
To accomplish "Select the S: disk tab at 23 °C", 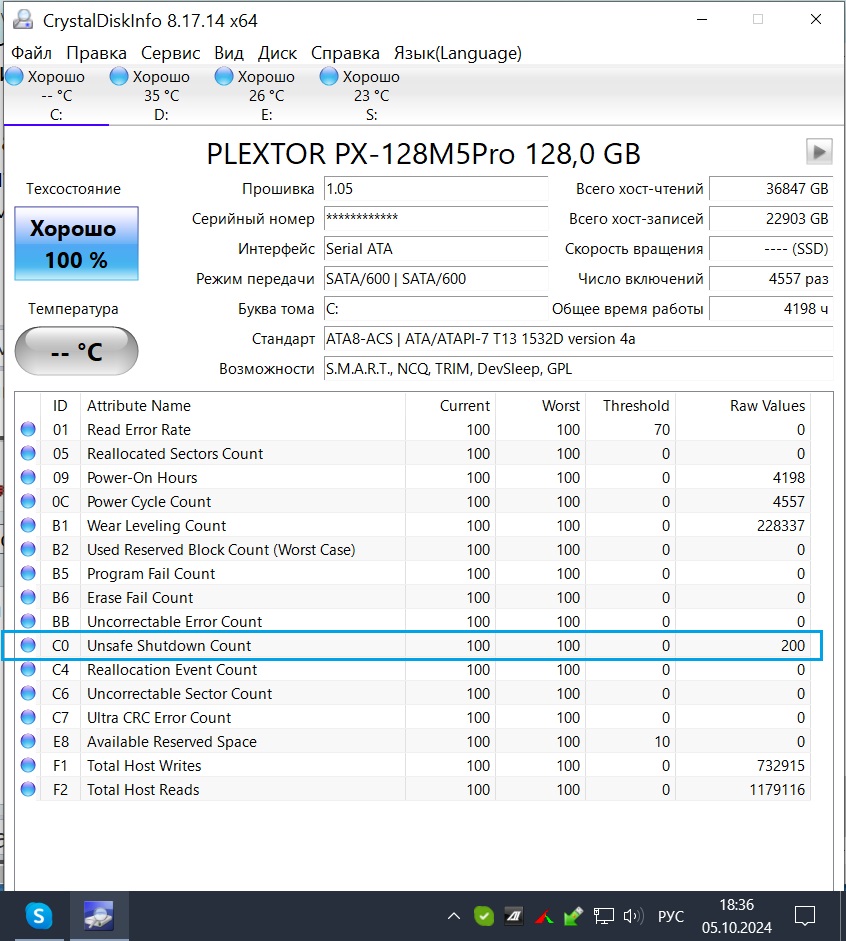I will point(371,95).
